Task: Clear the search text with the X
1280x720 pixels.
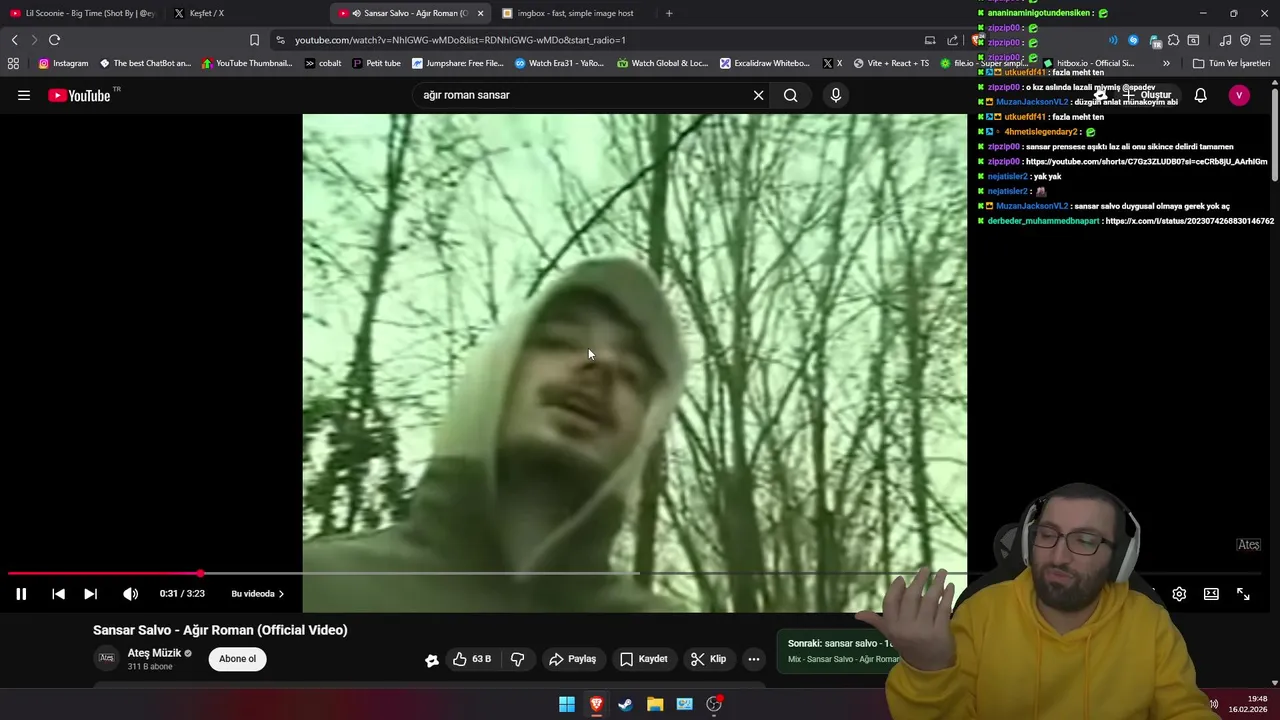Action: [x=758, y=95]
